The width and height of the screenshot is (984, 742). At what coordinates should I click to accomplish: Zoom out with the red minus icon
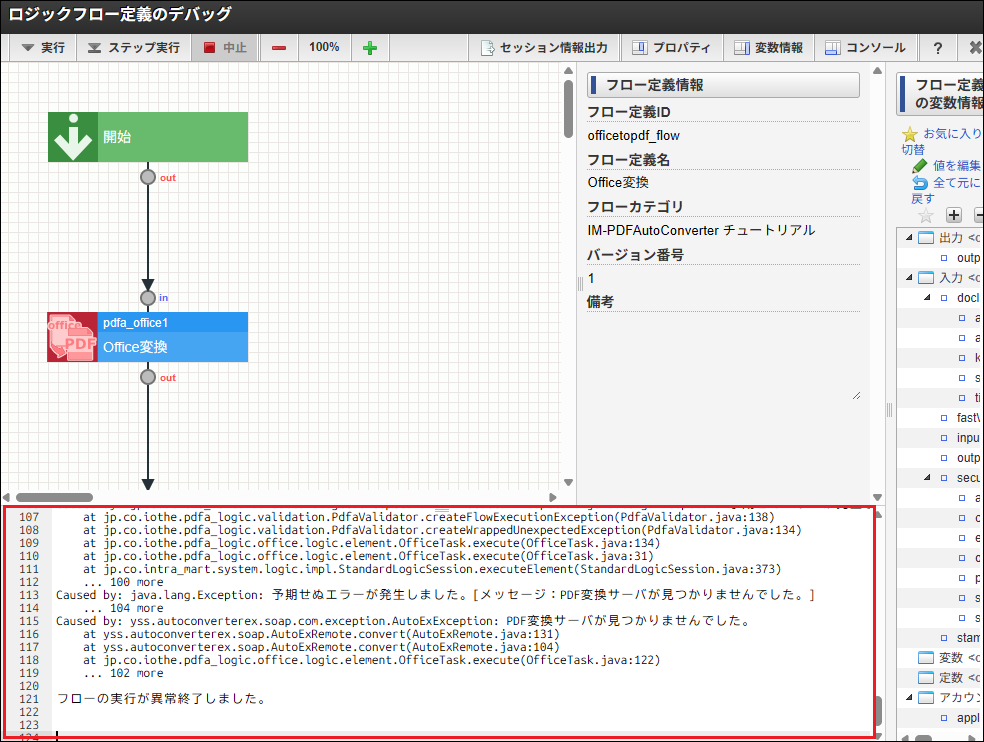coord(279,48)
